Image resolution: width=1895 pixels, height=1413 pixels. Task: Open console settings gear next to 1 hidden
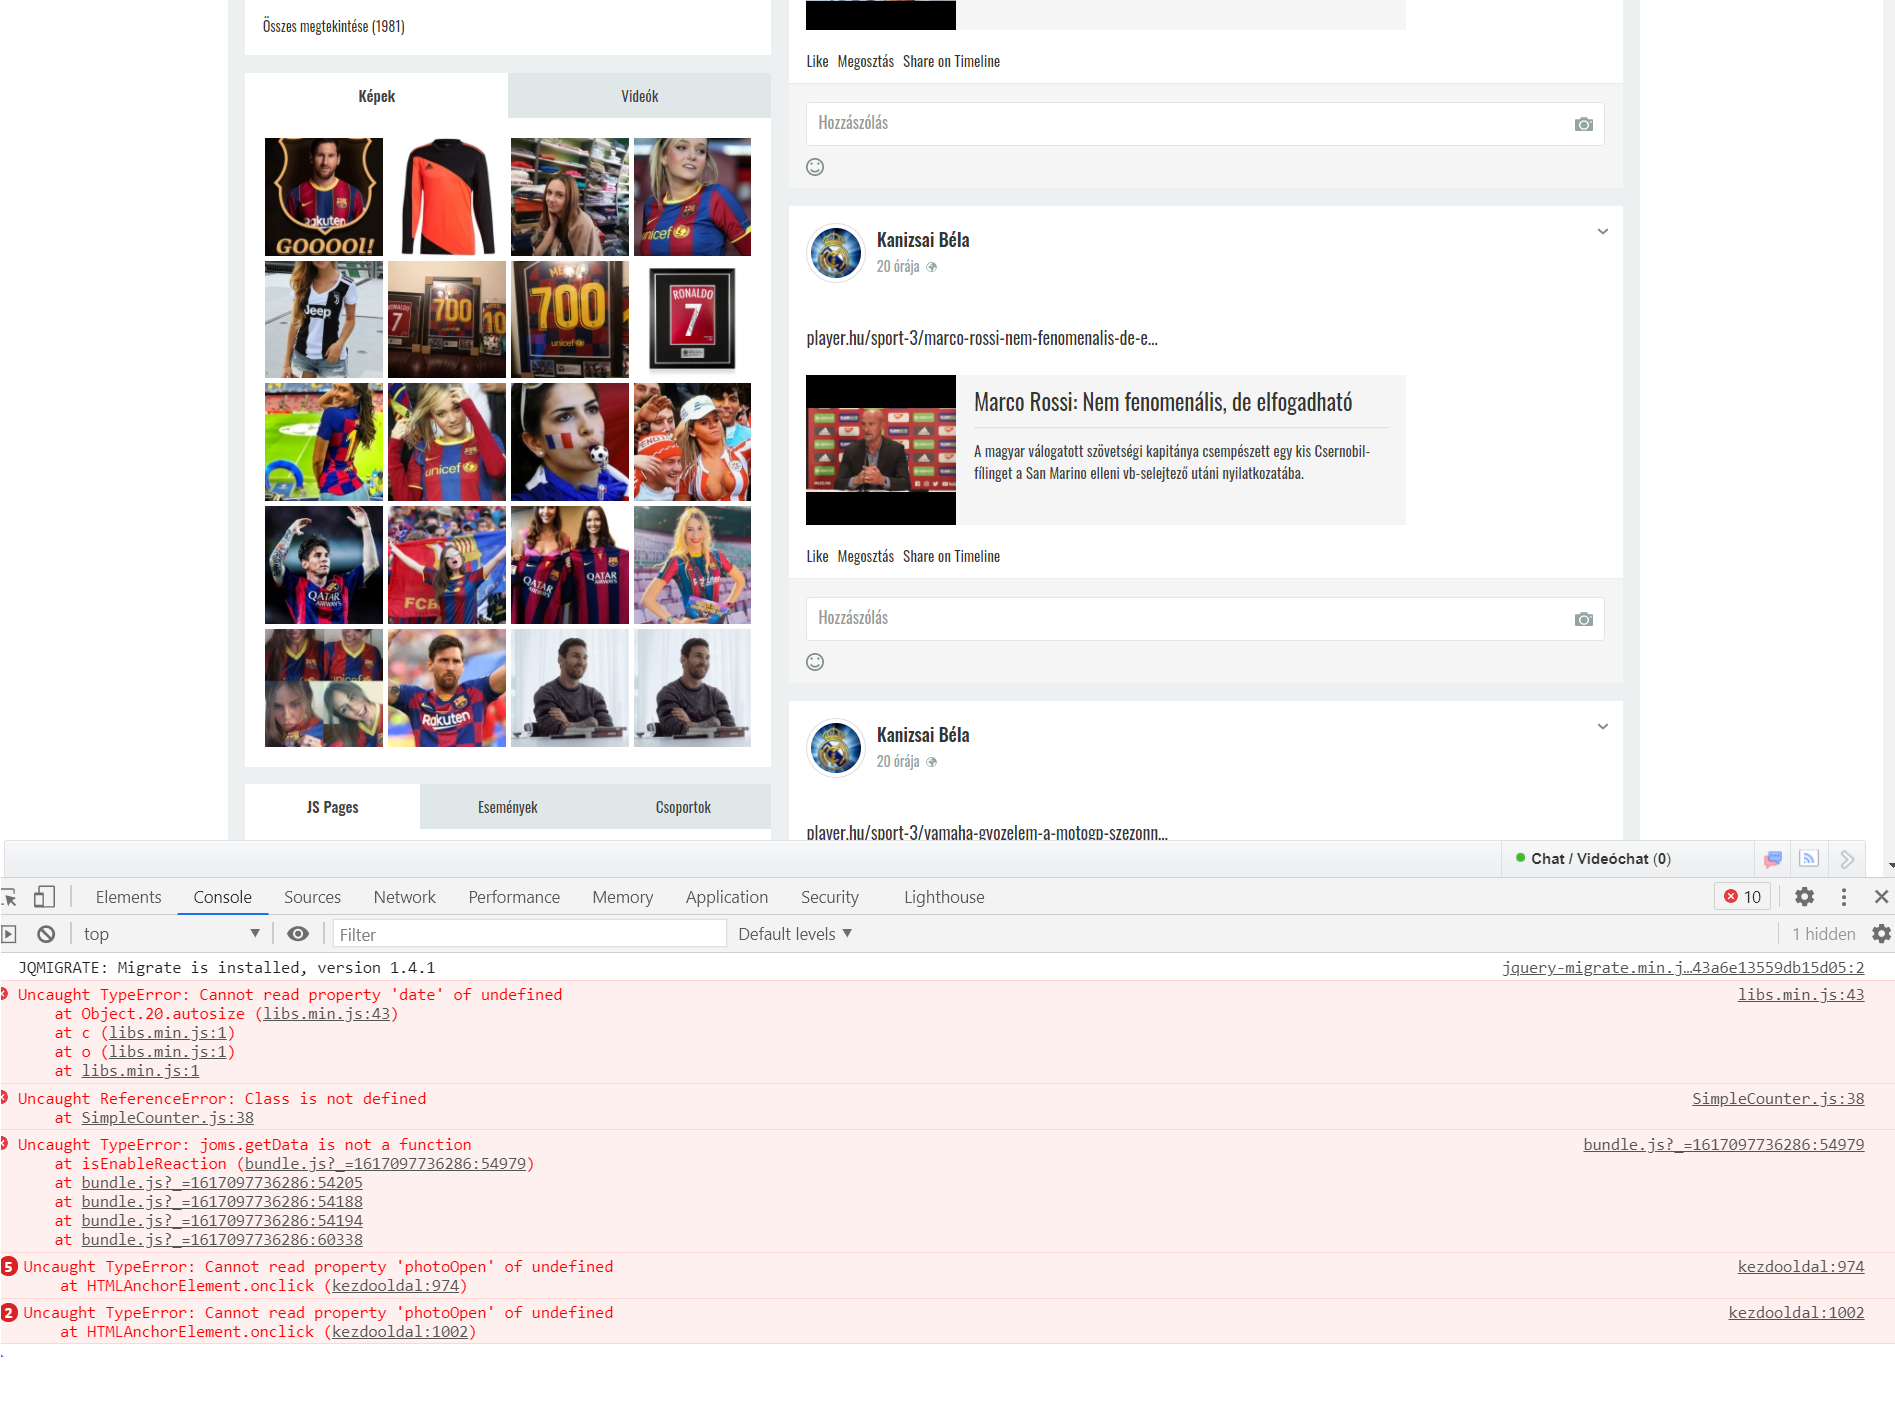coord(1881,934)
